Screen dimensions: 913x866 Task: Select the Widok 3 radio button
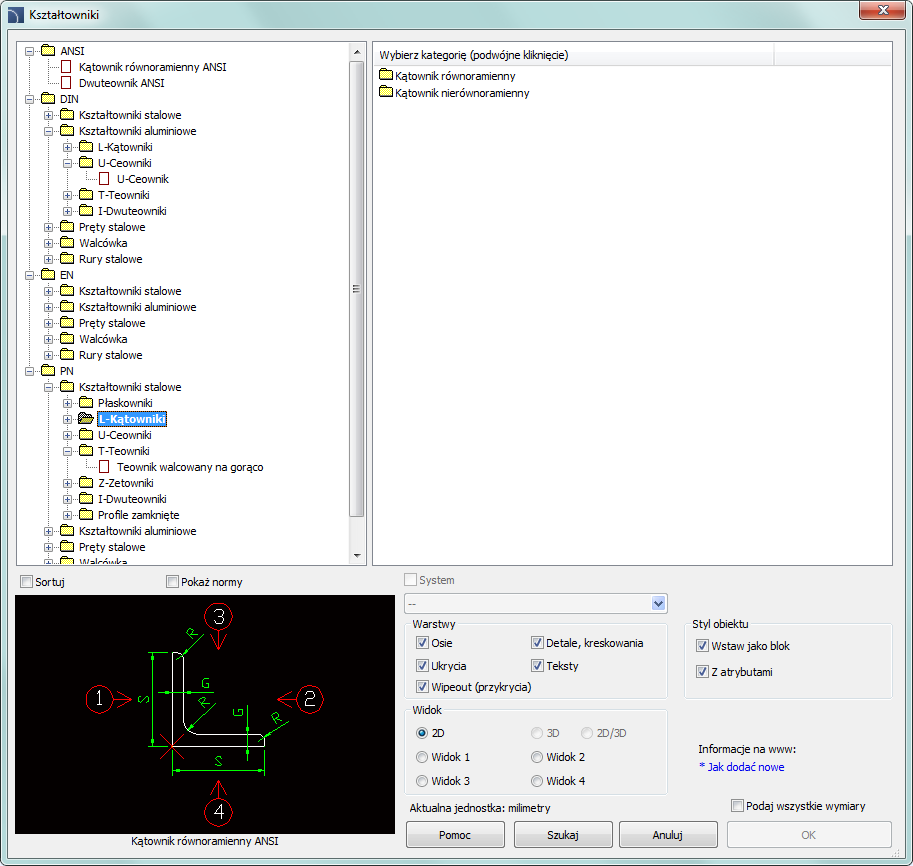422,781
